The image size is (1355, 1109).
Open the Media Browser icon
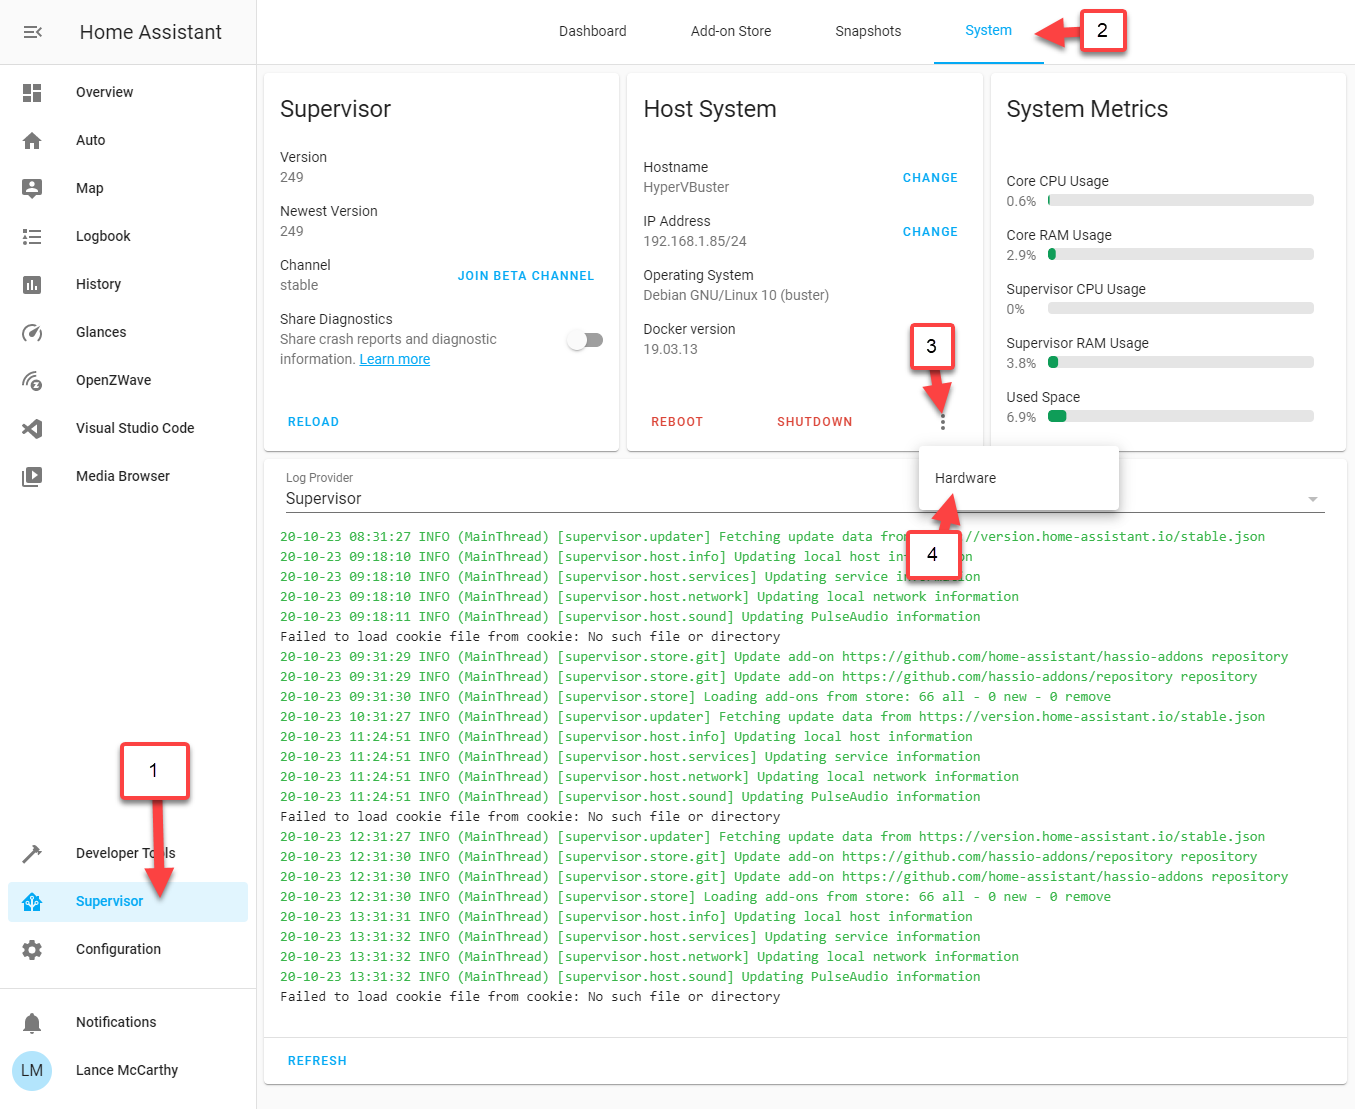point(32,477)
